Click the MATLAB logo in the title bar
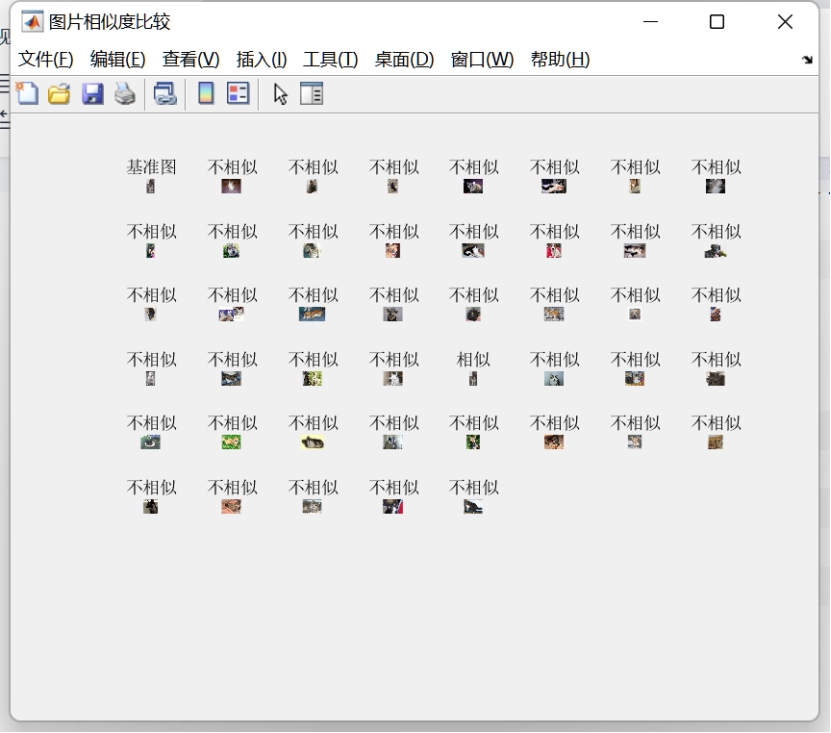Viewport: 831px width, 733px height. click(x=33, y=21)
